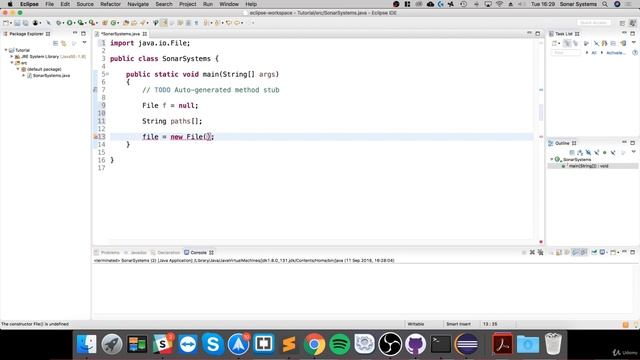
Task: Open Eclipse Source menu
Action: coord(85,4)
